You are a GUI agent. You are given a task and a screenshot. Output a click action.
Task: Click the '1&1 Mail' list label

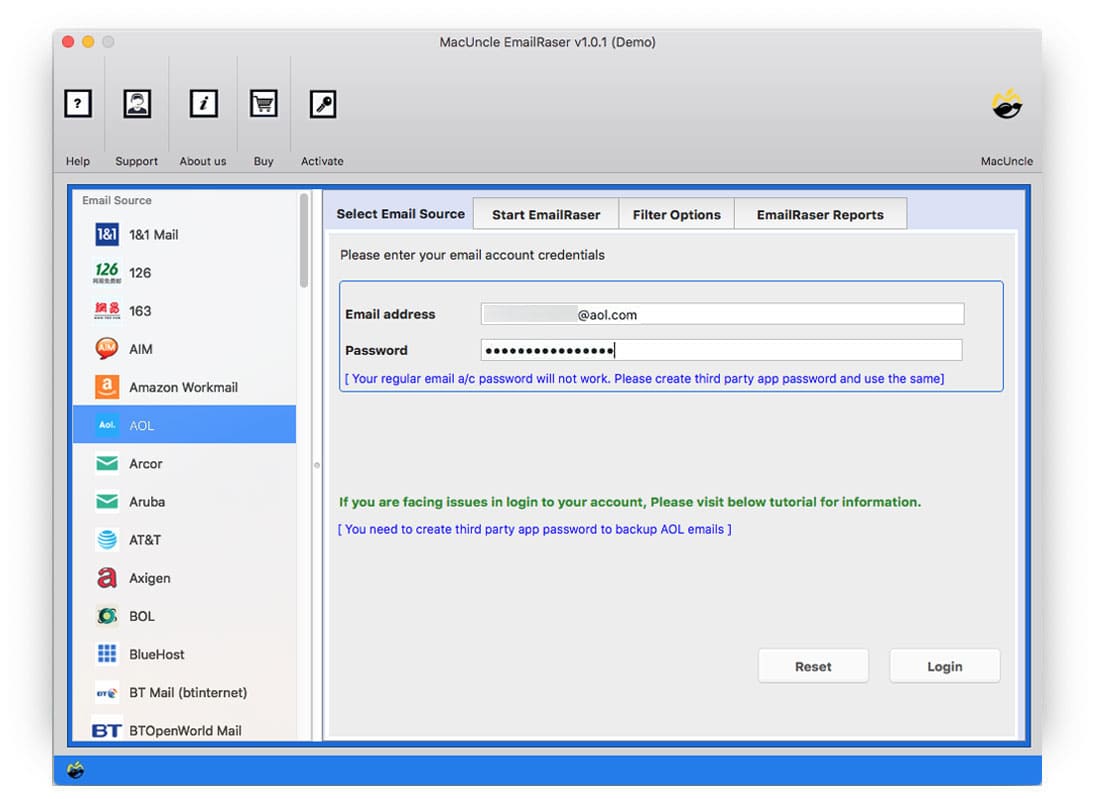click(x=154, y=235)
